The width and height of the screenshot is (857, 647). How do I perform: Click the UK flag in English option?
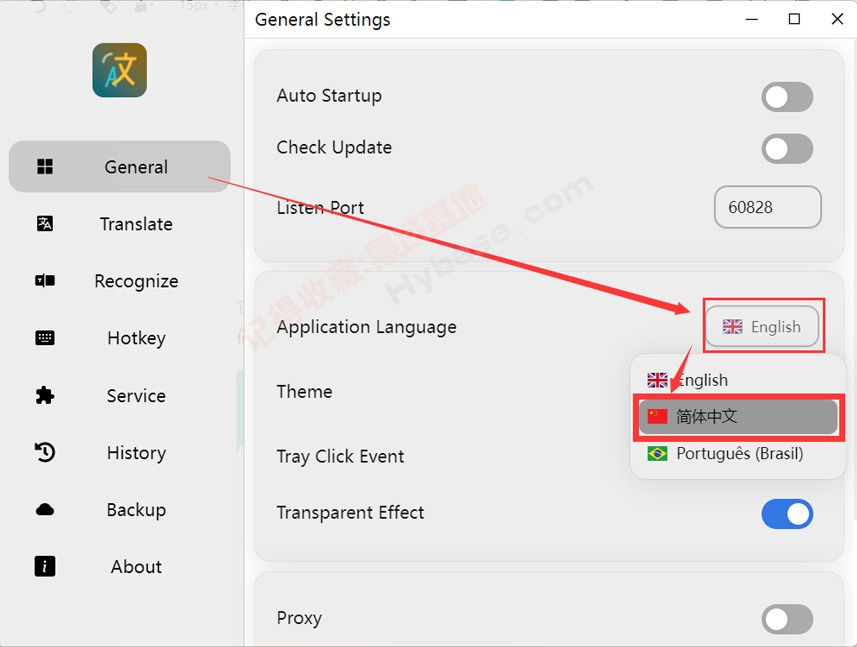(657, 380)
